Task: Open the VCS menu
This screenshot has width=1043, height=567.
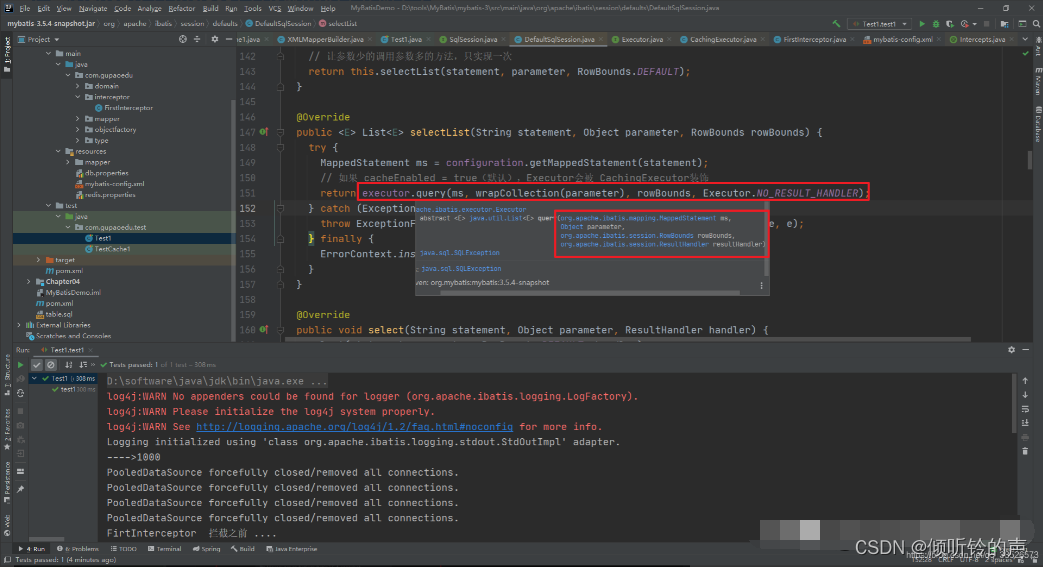Action: (x=274, y=8)
